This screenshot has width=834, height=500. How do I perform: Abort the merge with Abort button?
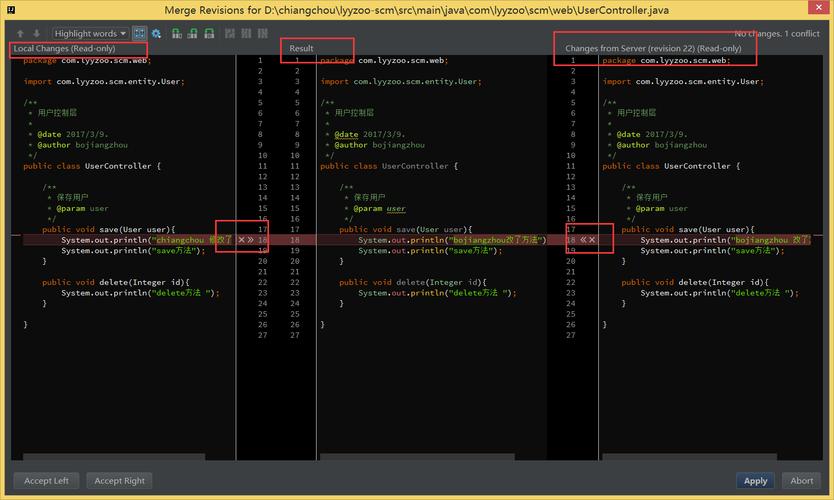click(802, 480)
